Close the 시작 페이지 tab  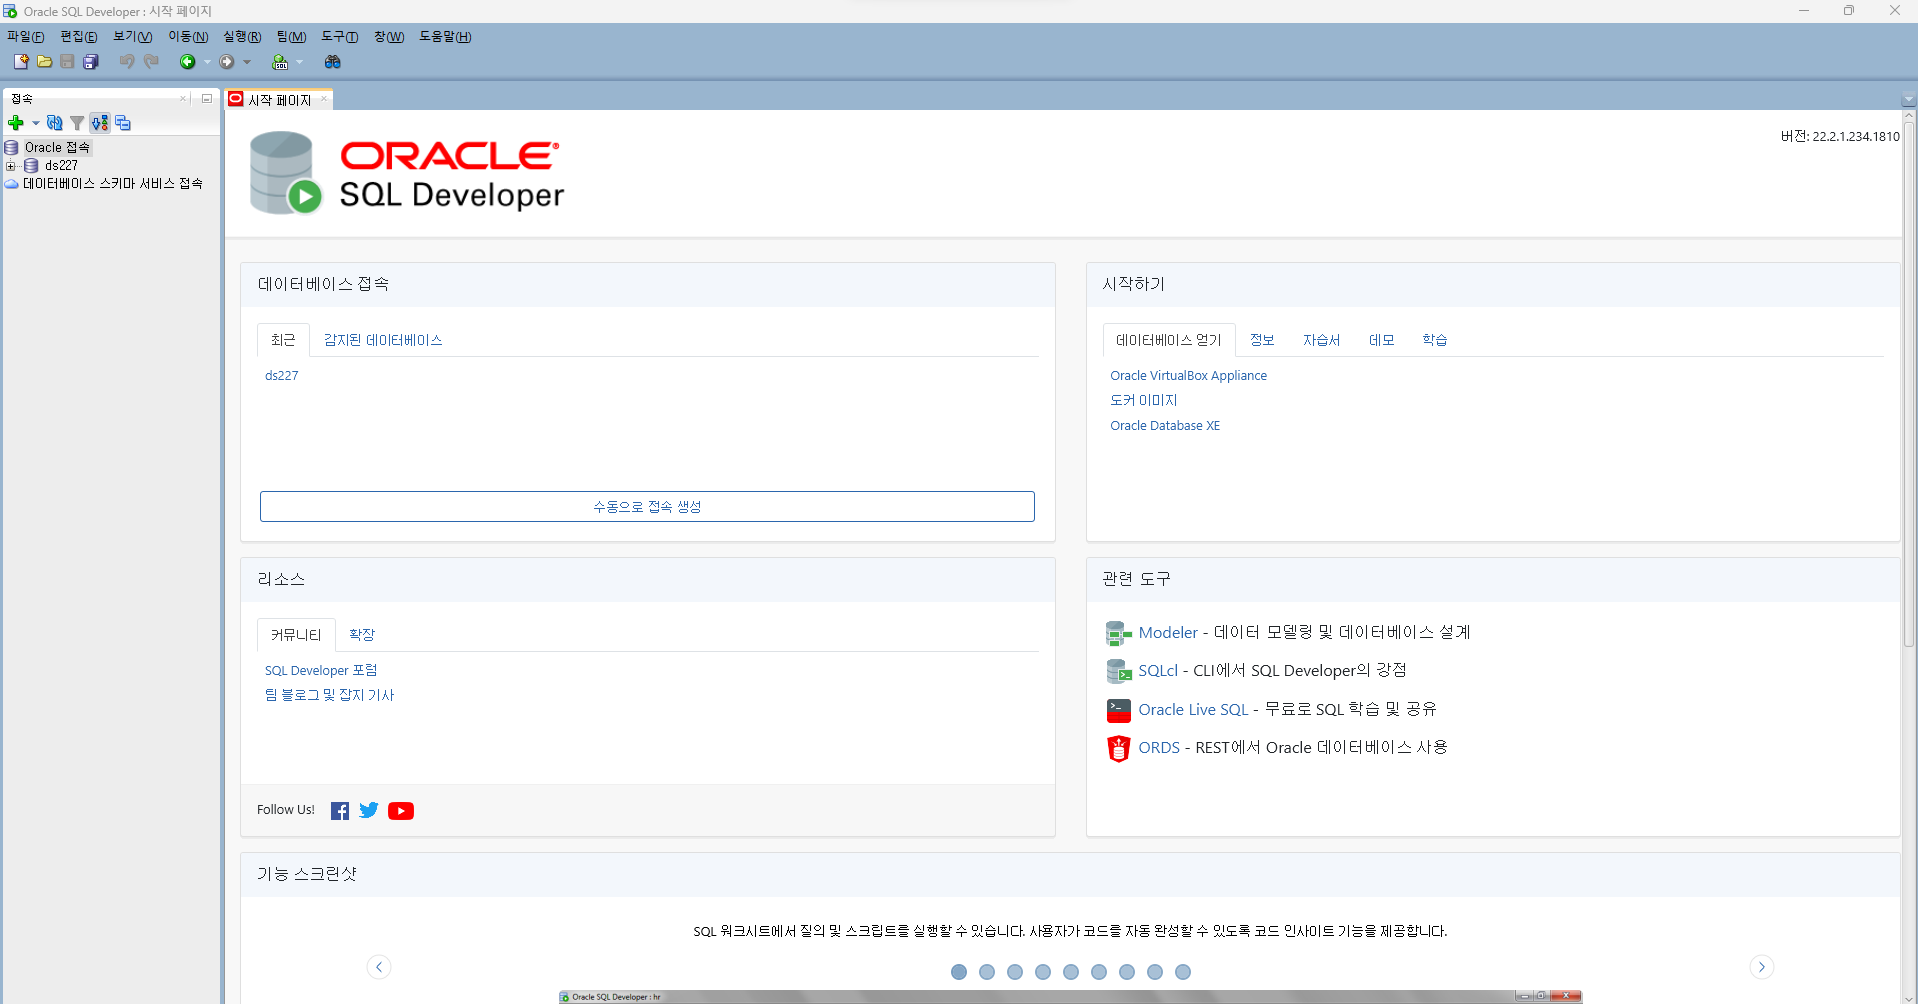click(324, 99)
